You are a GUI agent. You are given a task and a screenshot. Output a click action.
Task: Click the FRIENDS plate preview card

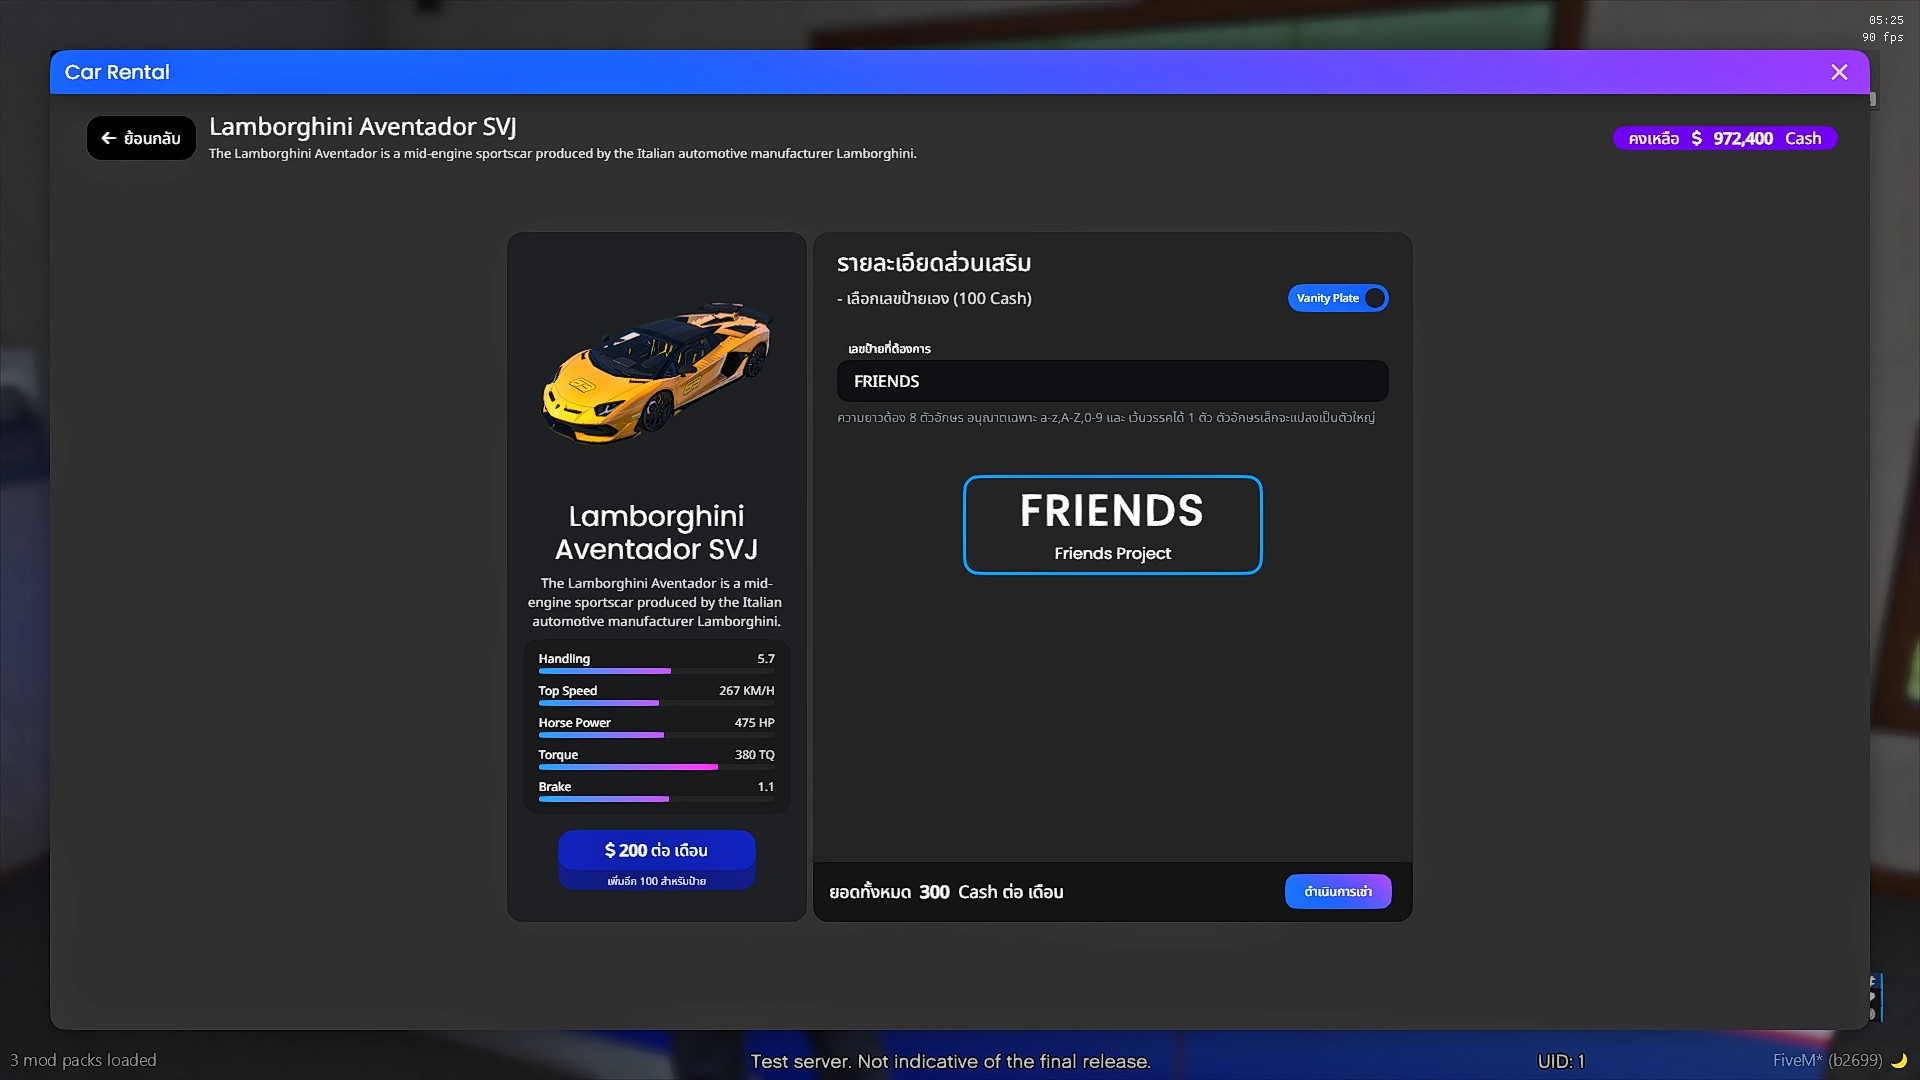click(1112, 525)
